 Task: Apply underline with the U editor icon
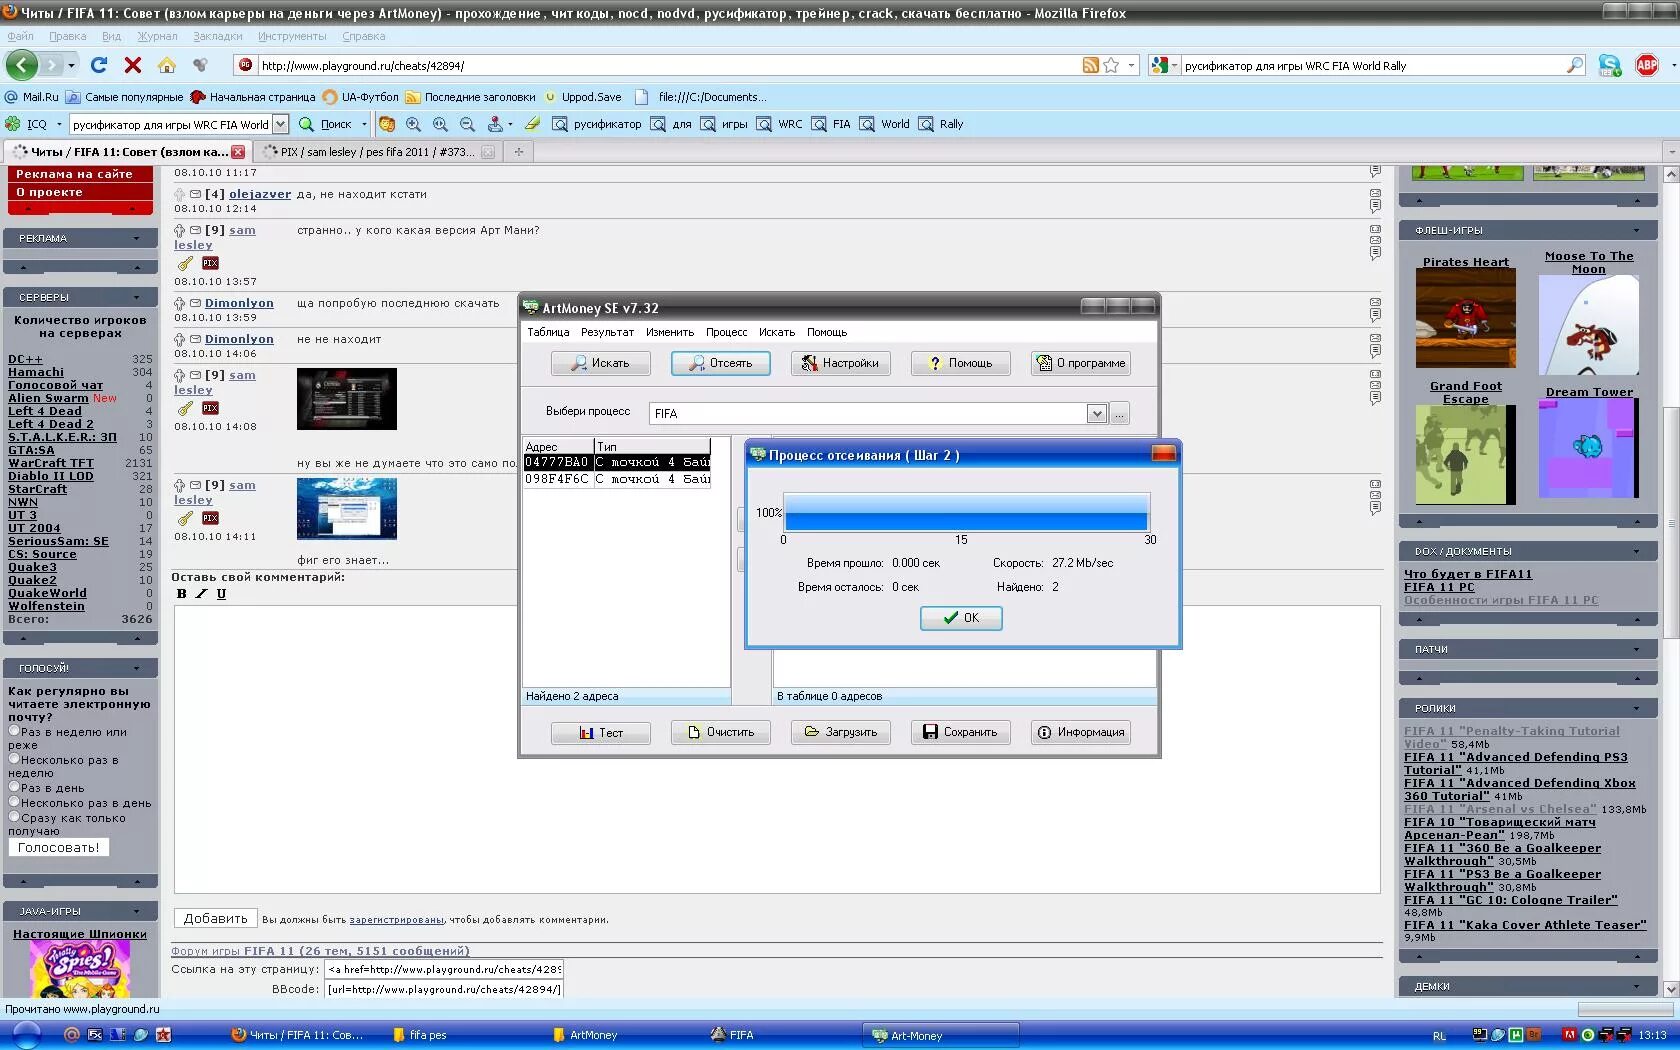pos(221,594)
